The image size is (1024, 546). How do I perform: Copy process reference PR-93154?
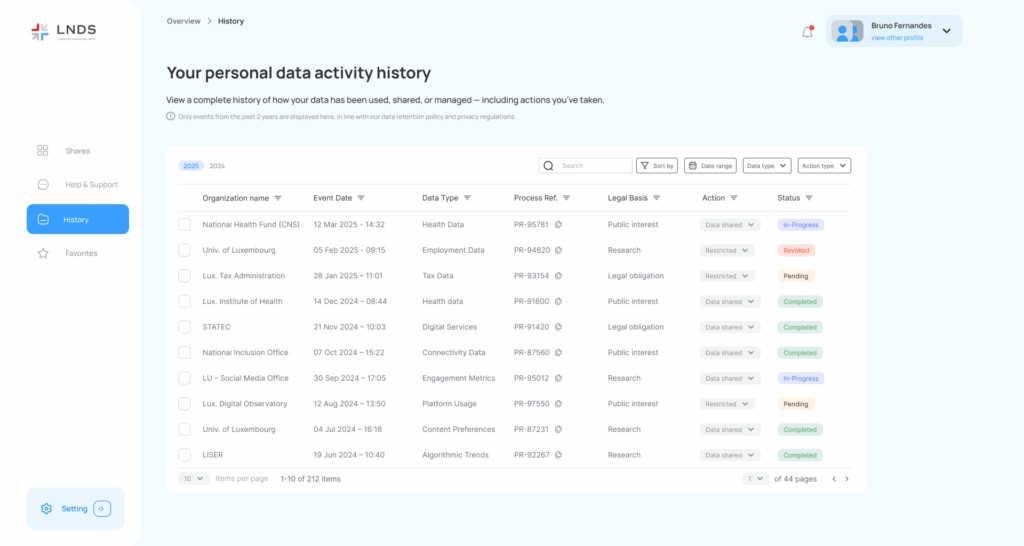tap(558, 276)
